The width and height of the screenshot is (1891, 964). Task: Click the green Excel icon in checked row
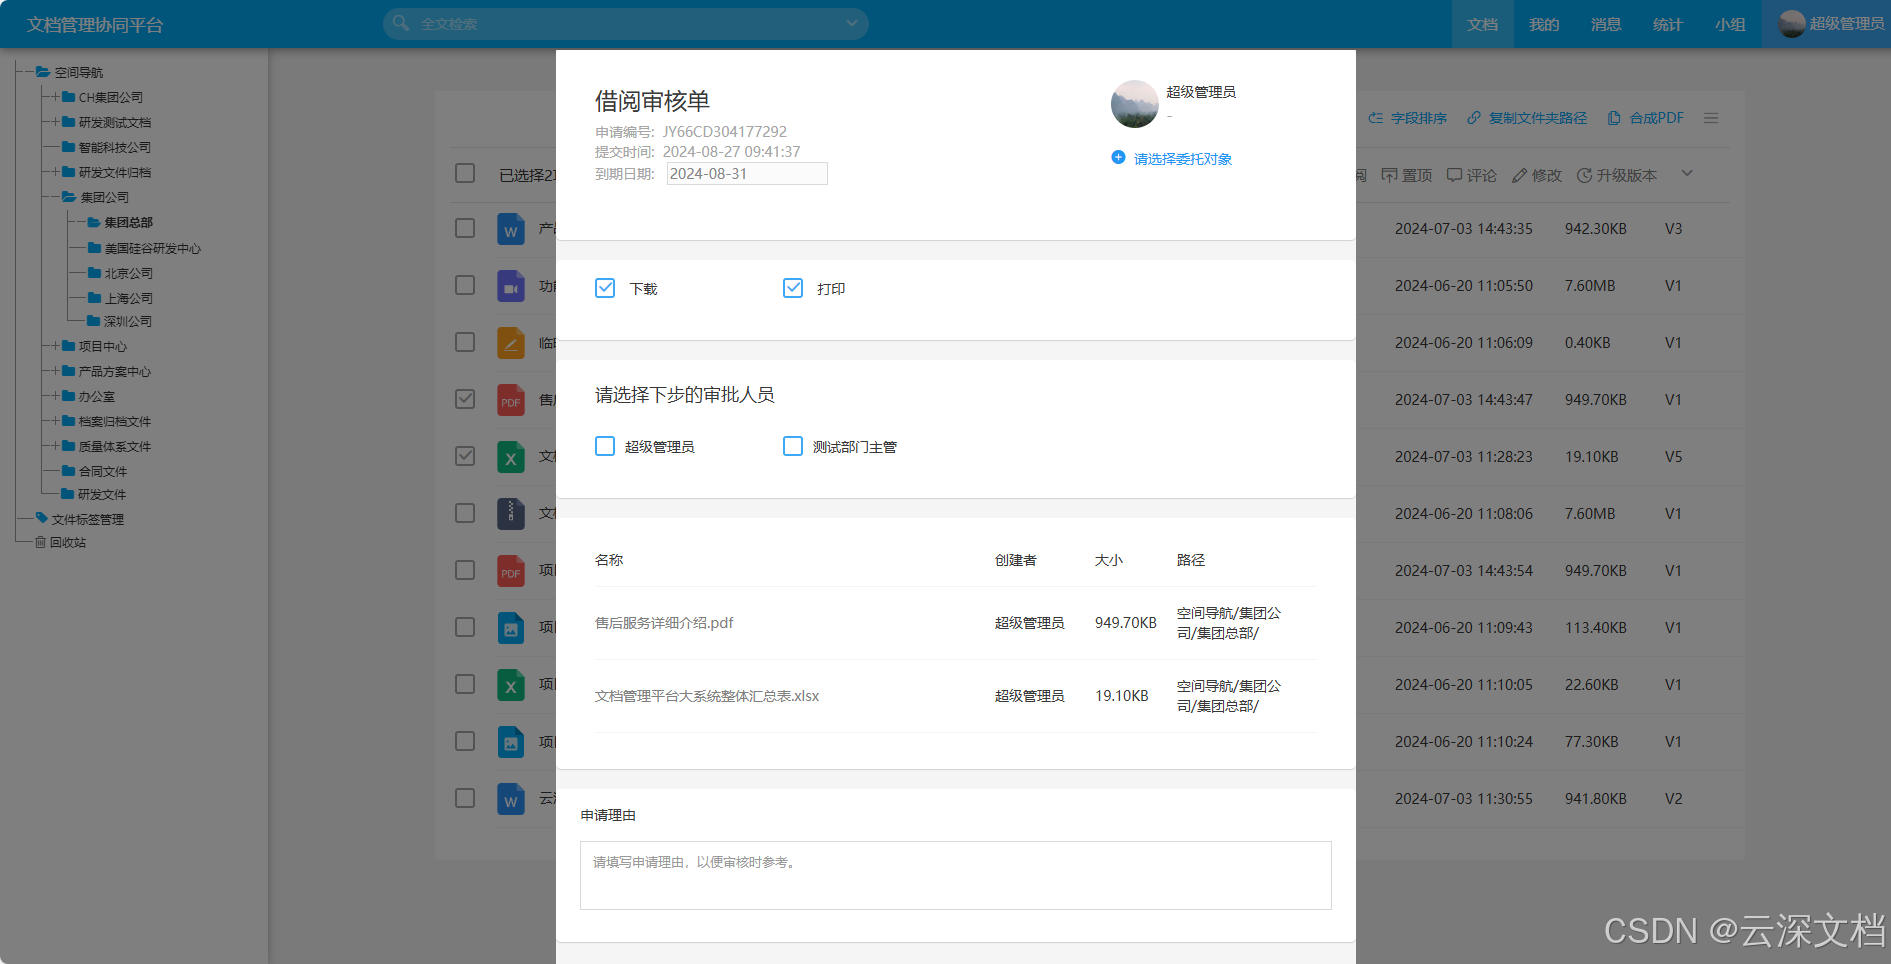pyautogui.click(x=511, y=457)
